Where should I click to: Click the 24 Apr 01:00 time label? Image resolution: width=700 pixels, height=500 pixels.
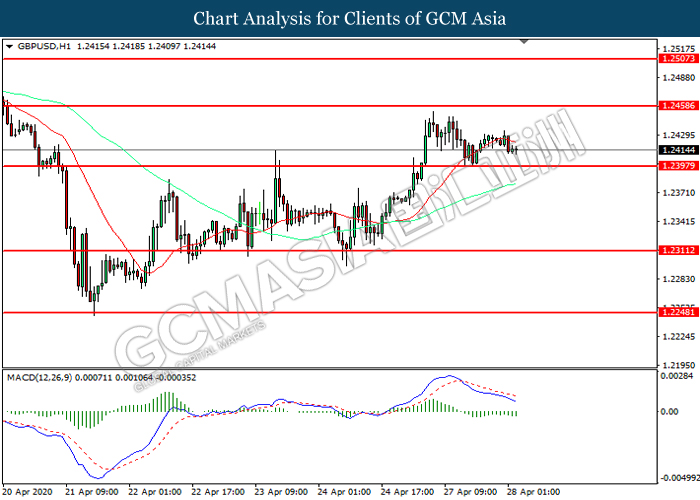pyautogui.click(x=344, y=492)
